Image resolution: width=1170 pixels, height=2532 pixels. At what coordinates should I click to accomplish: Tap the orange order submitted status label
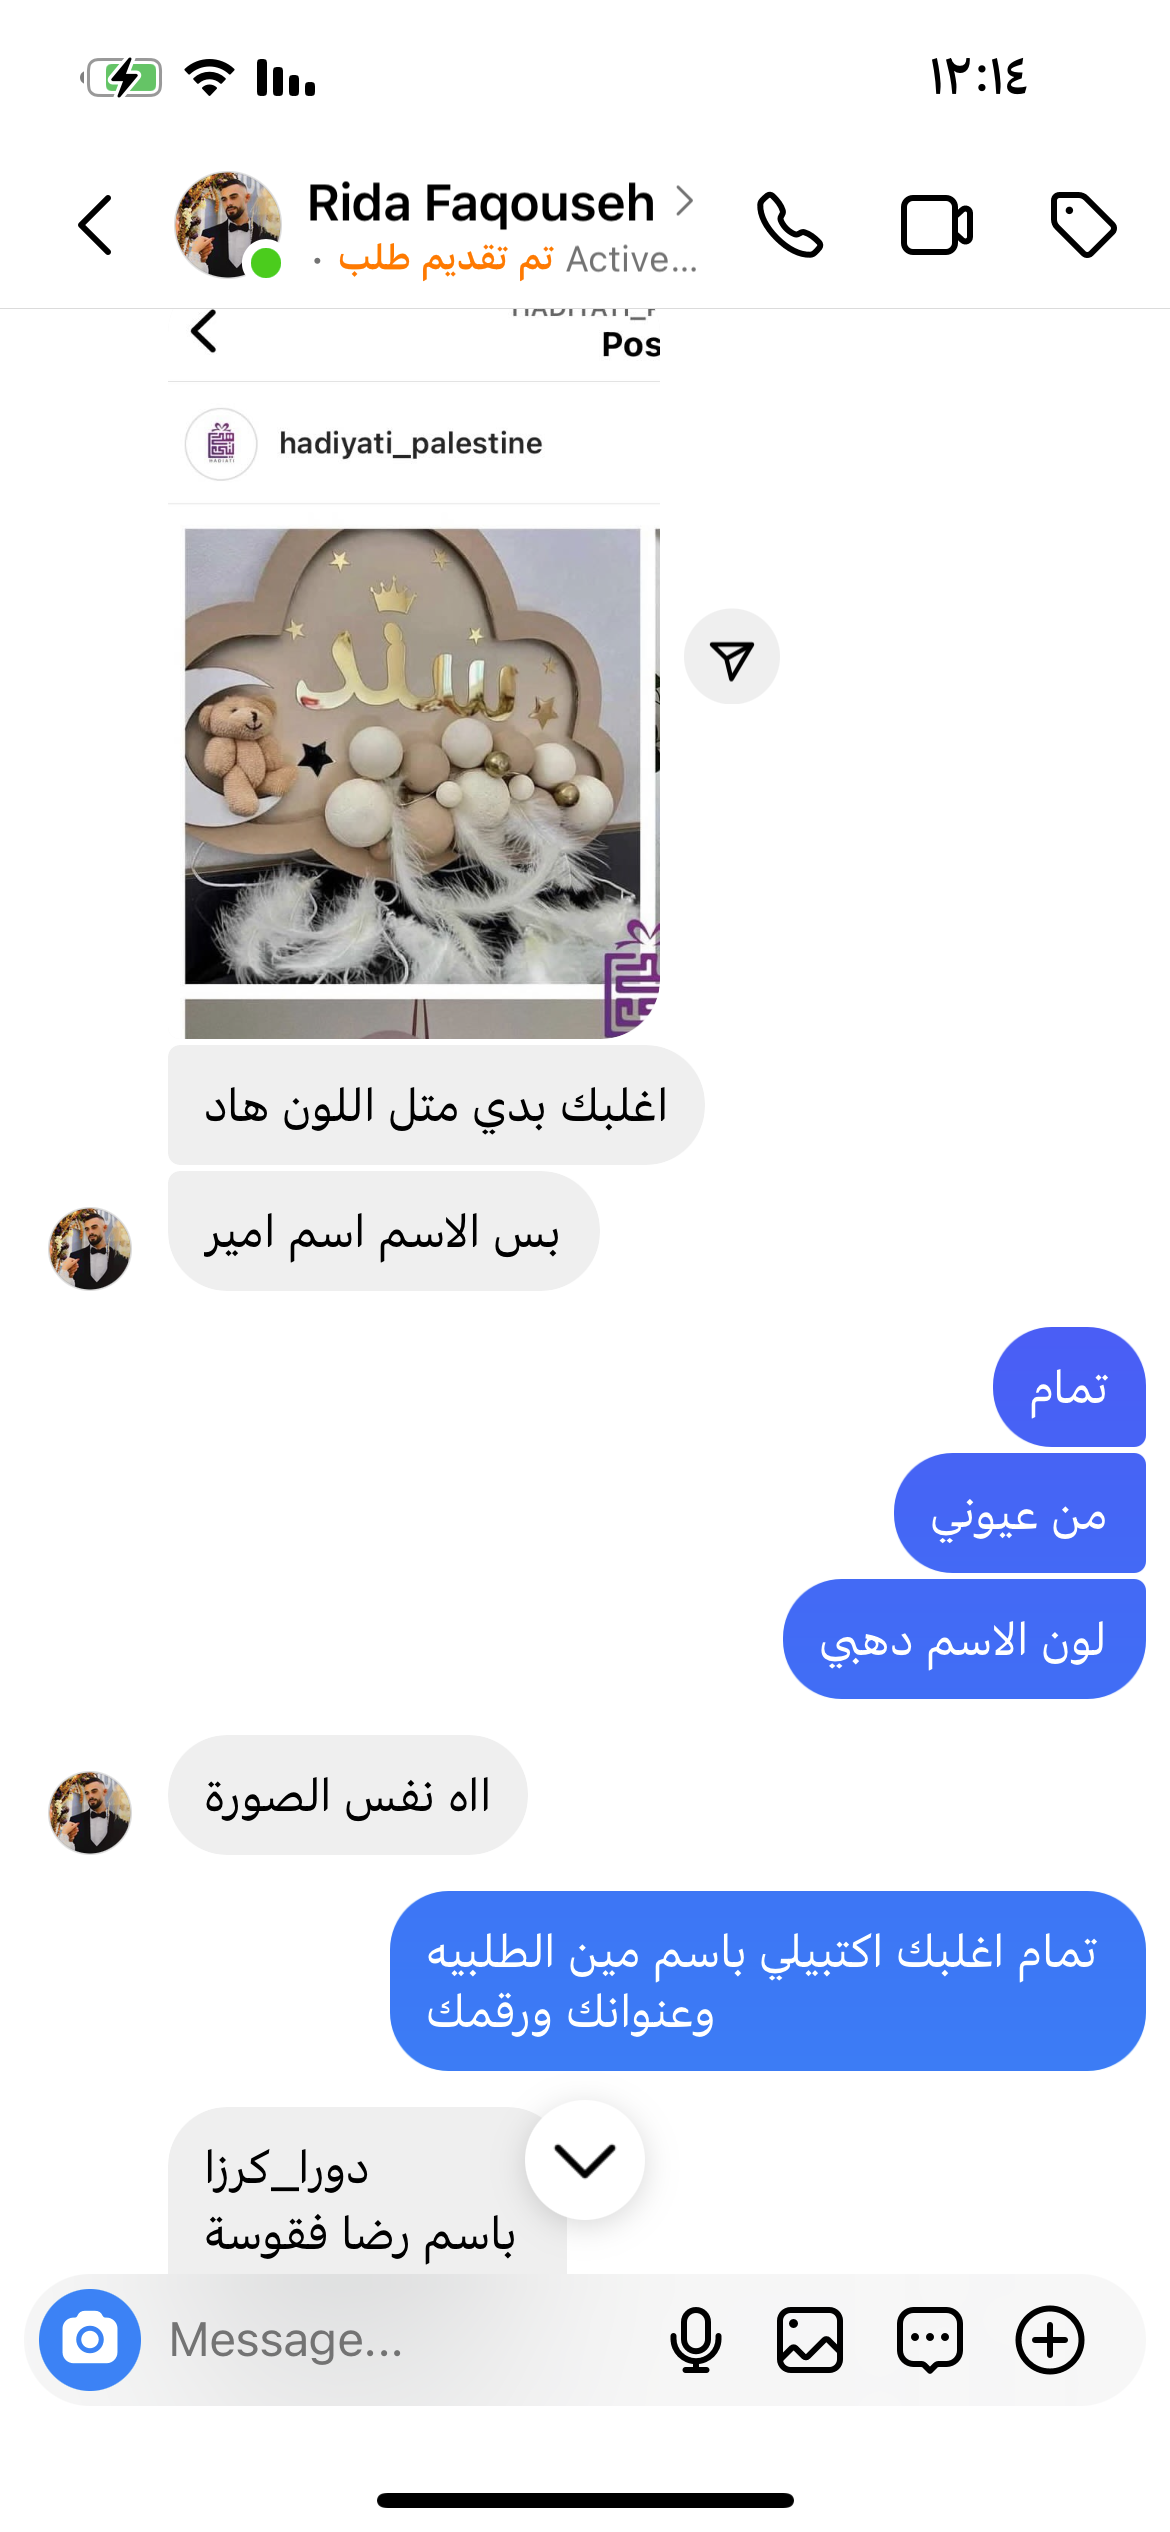(445, 259)
